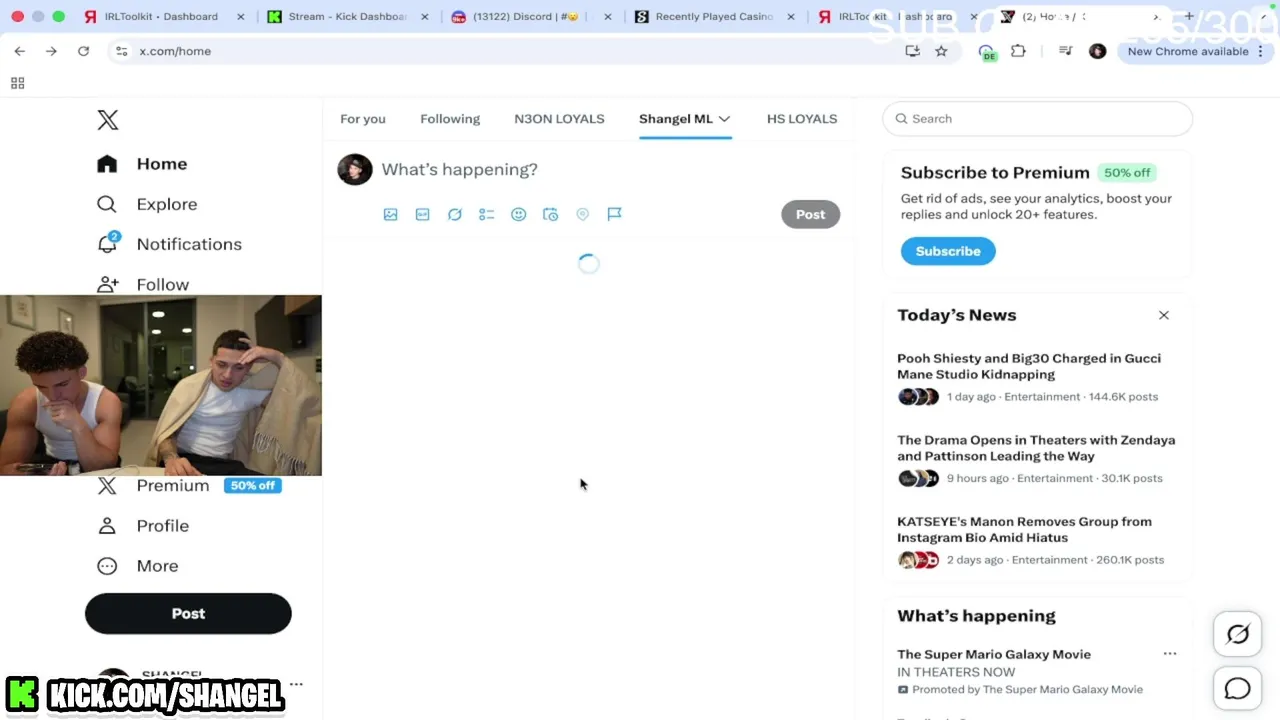Open the Chrome apps grid icon
This screenshot has height=720, width=1280.
coord(17,83)
